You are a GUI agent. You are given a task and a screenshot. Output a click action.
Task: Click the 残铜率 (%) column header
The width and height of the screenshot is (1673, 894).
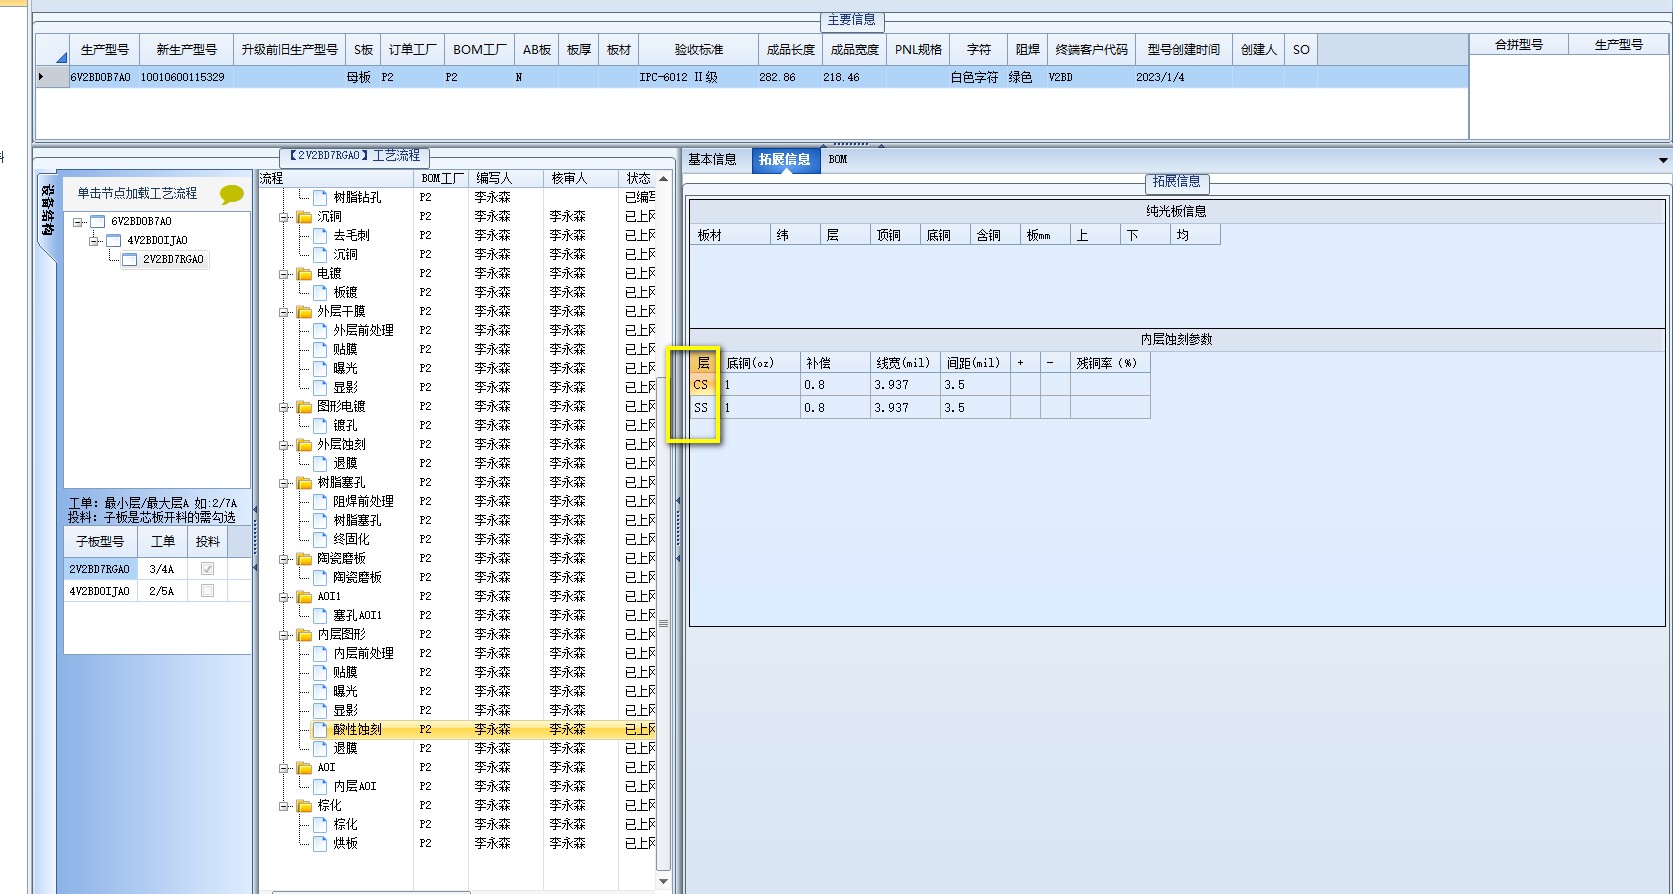[x=1110, y=363]
